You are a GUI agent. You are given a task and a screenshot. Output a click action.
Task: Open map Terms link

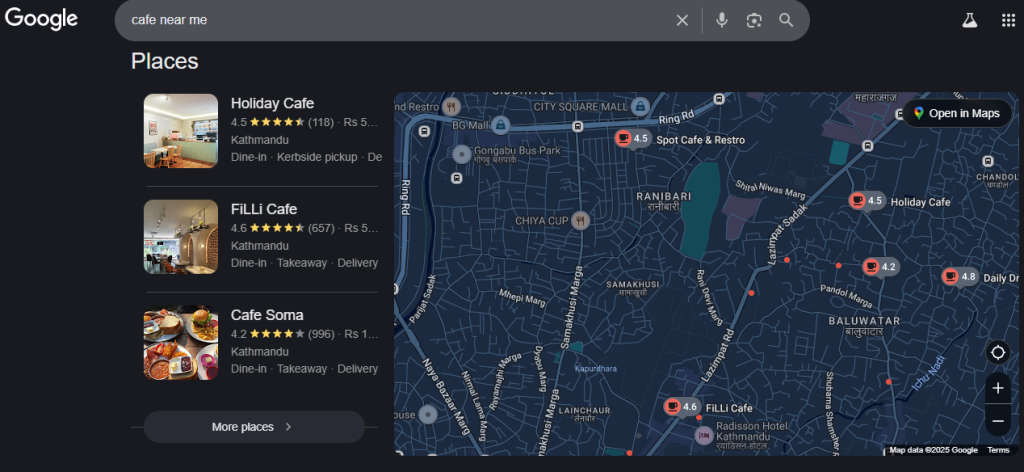(x=998, y=450)
